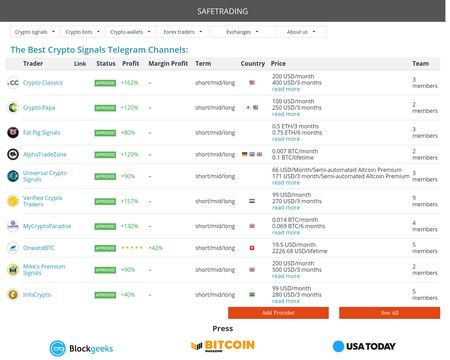The height and width of the screenshot is (360, 450).
Task: Open the Crypto Papa trader link
Action: pos(39,107)
